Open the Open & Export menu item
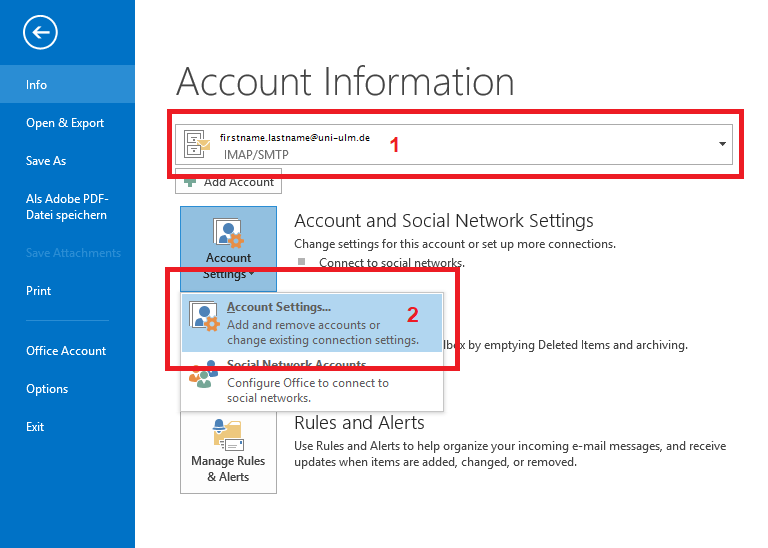 tap(67, 122)
